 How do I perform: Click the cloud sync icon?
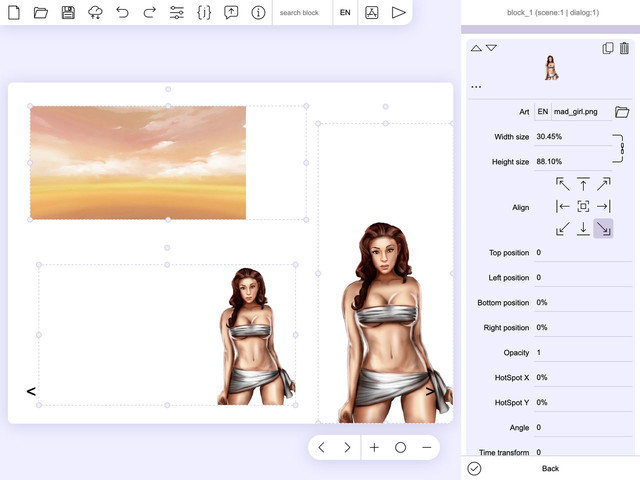(x=95, y=13)
